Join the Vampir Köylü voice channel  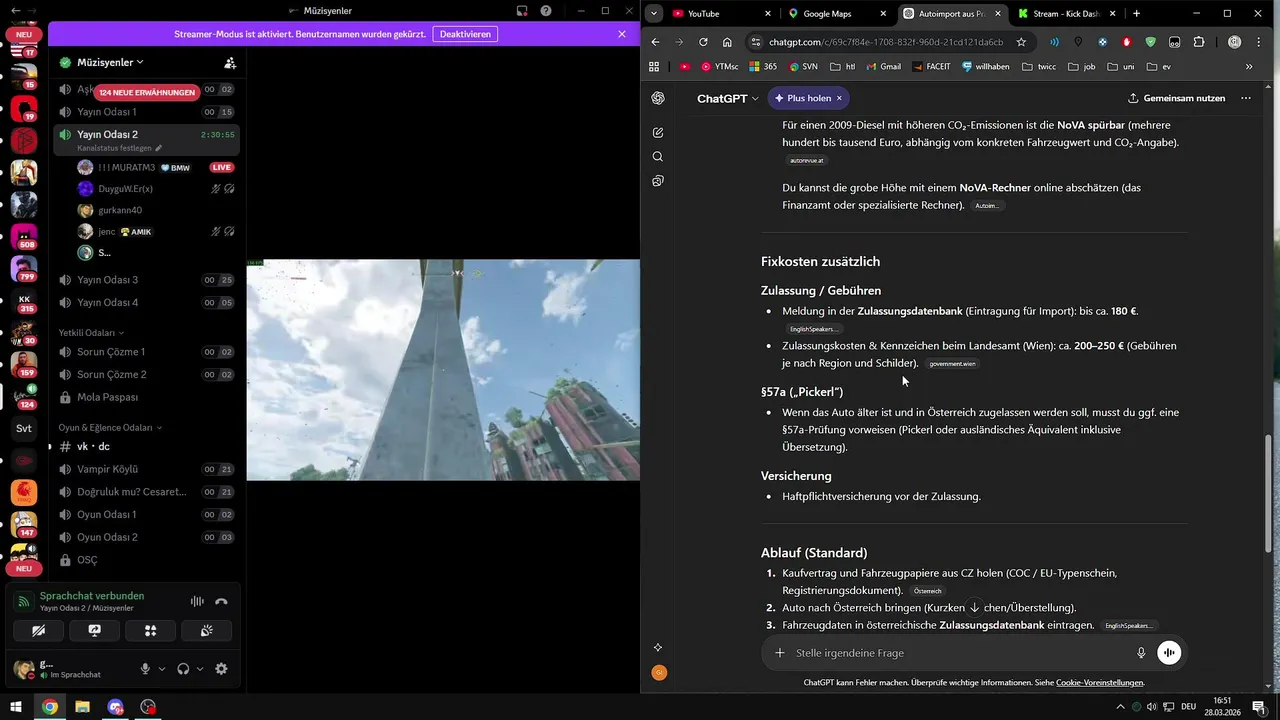click(146, 469)
